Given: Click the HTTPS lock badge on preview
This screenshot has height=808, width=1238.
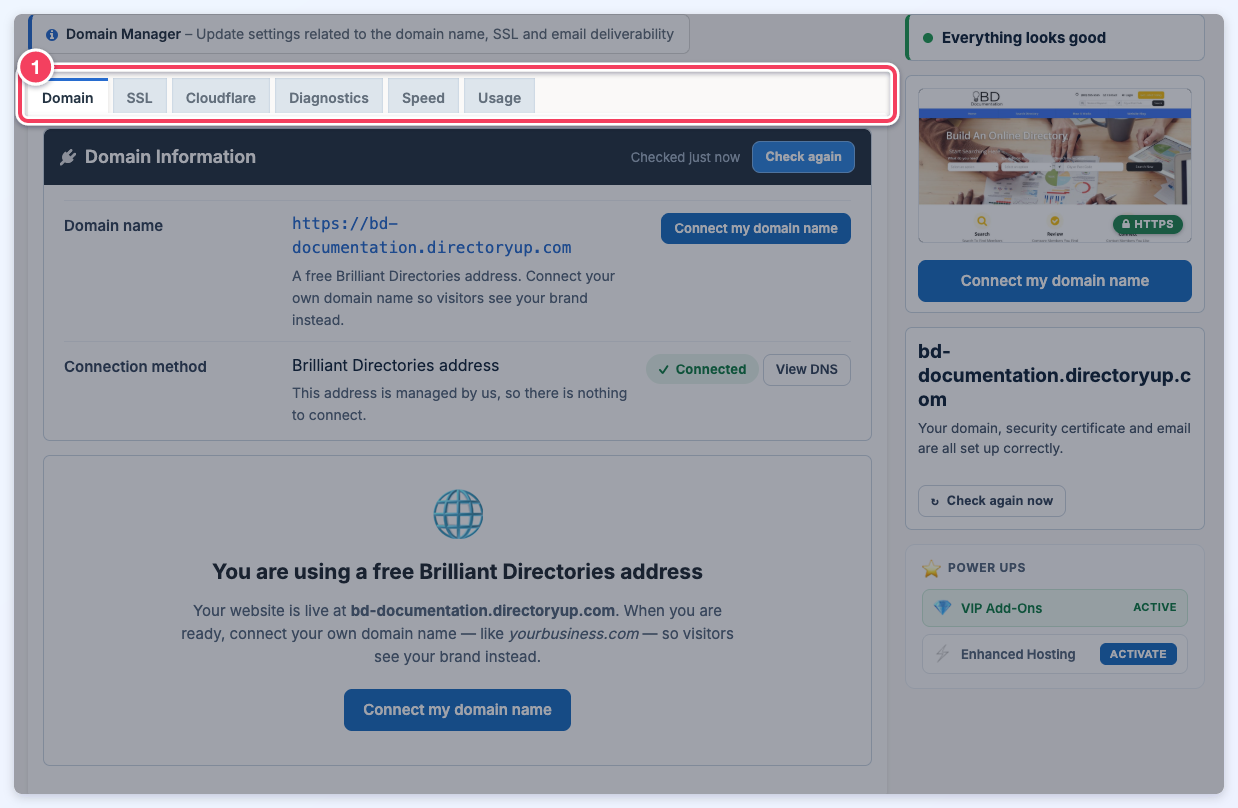Looking at the screenshot, I should pyautogui.click(x=1147, y=224).
